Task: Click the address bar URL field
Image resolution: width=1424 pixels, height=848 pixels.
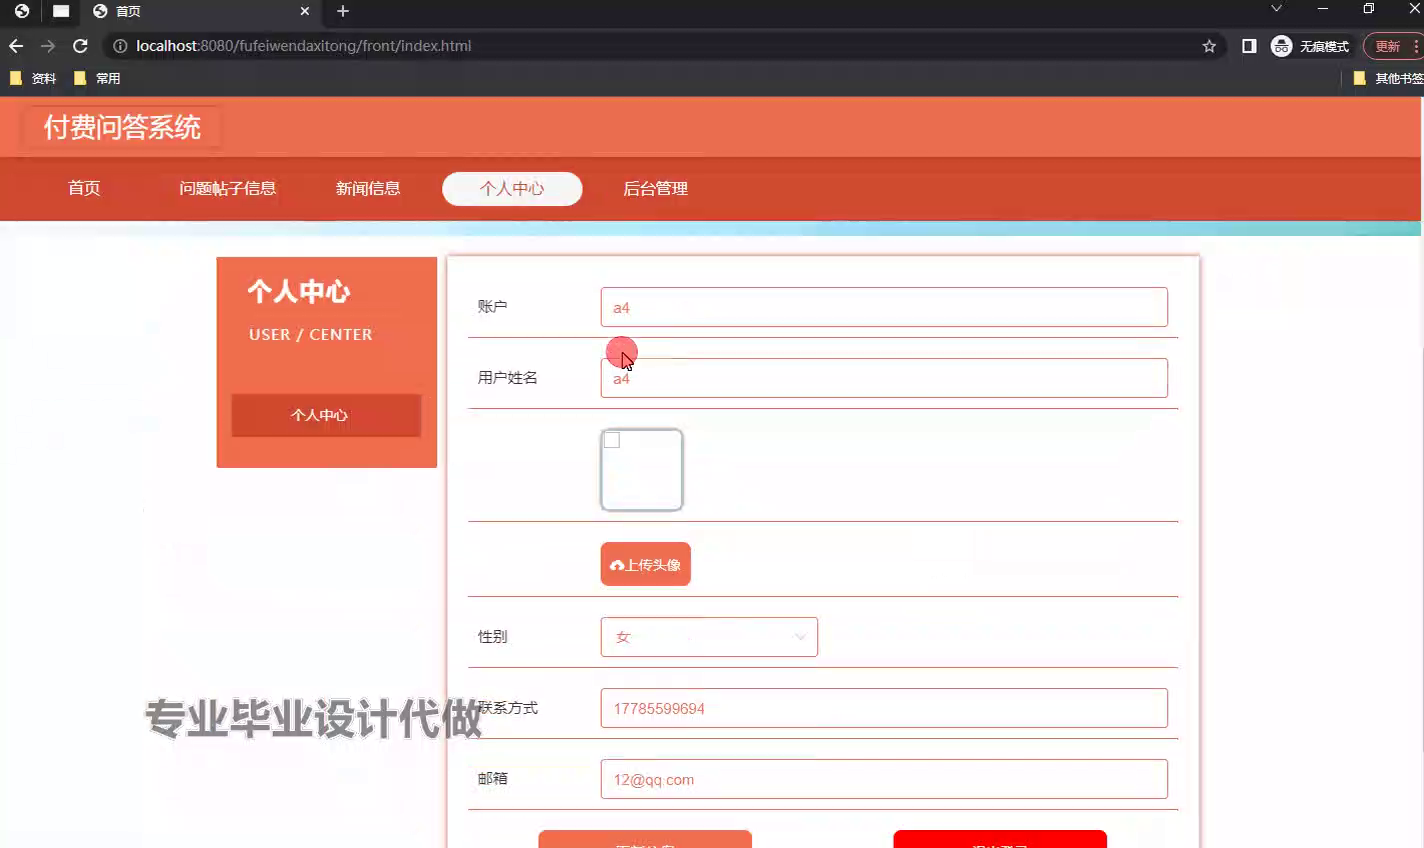Action: click(660, 46)
